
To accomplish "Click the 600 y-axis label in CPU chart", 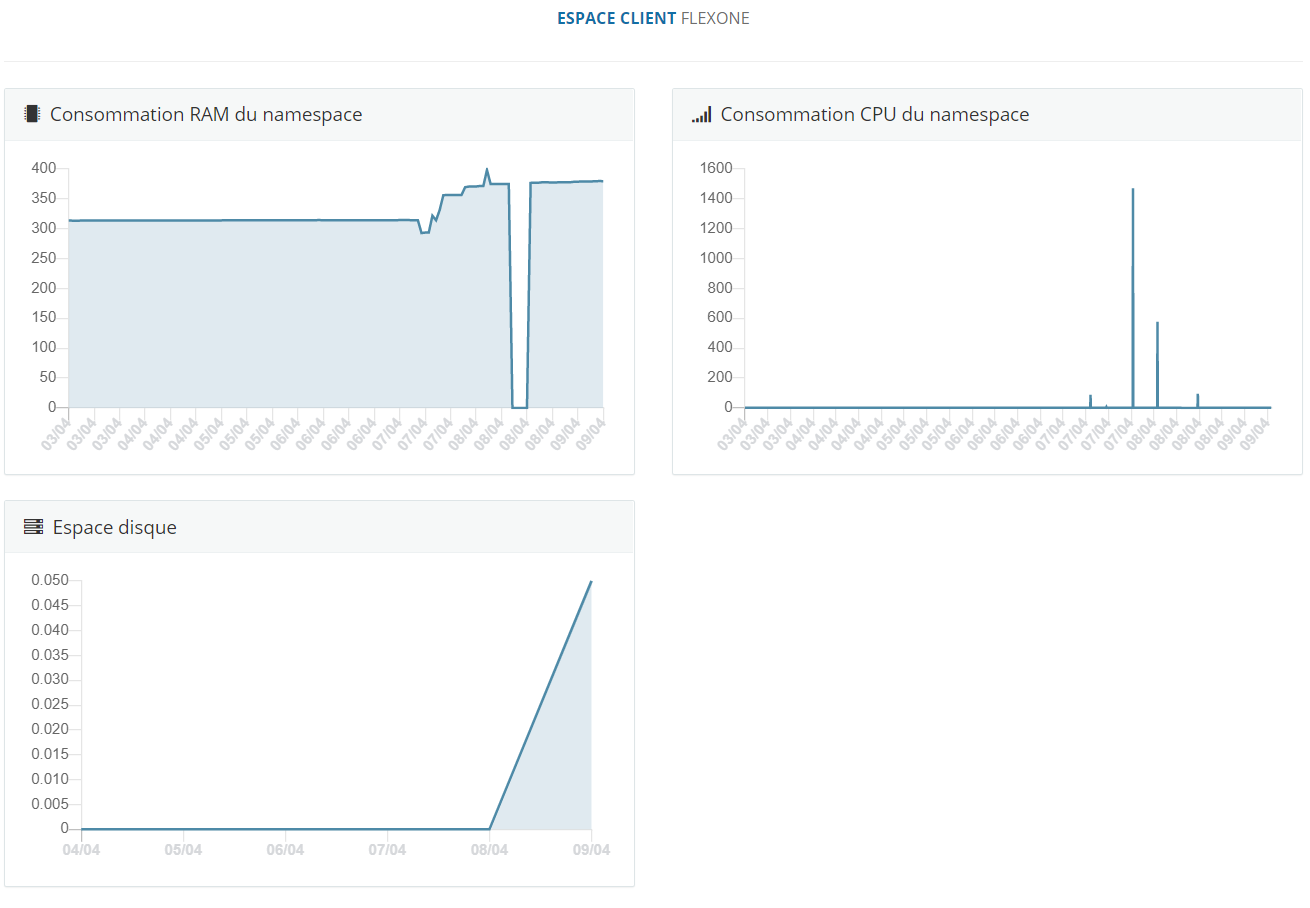I will (720, 318).
